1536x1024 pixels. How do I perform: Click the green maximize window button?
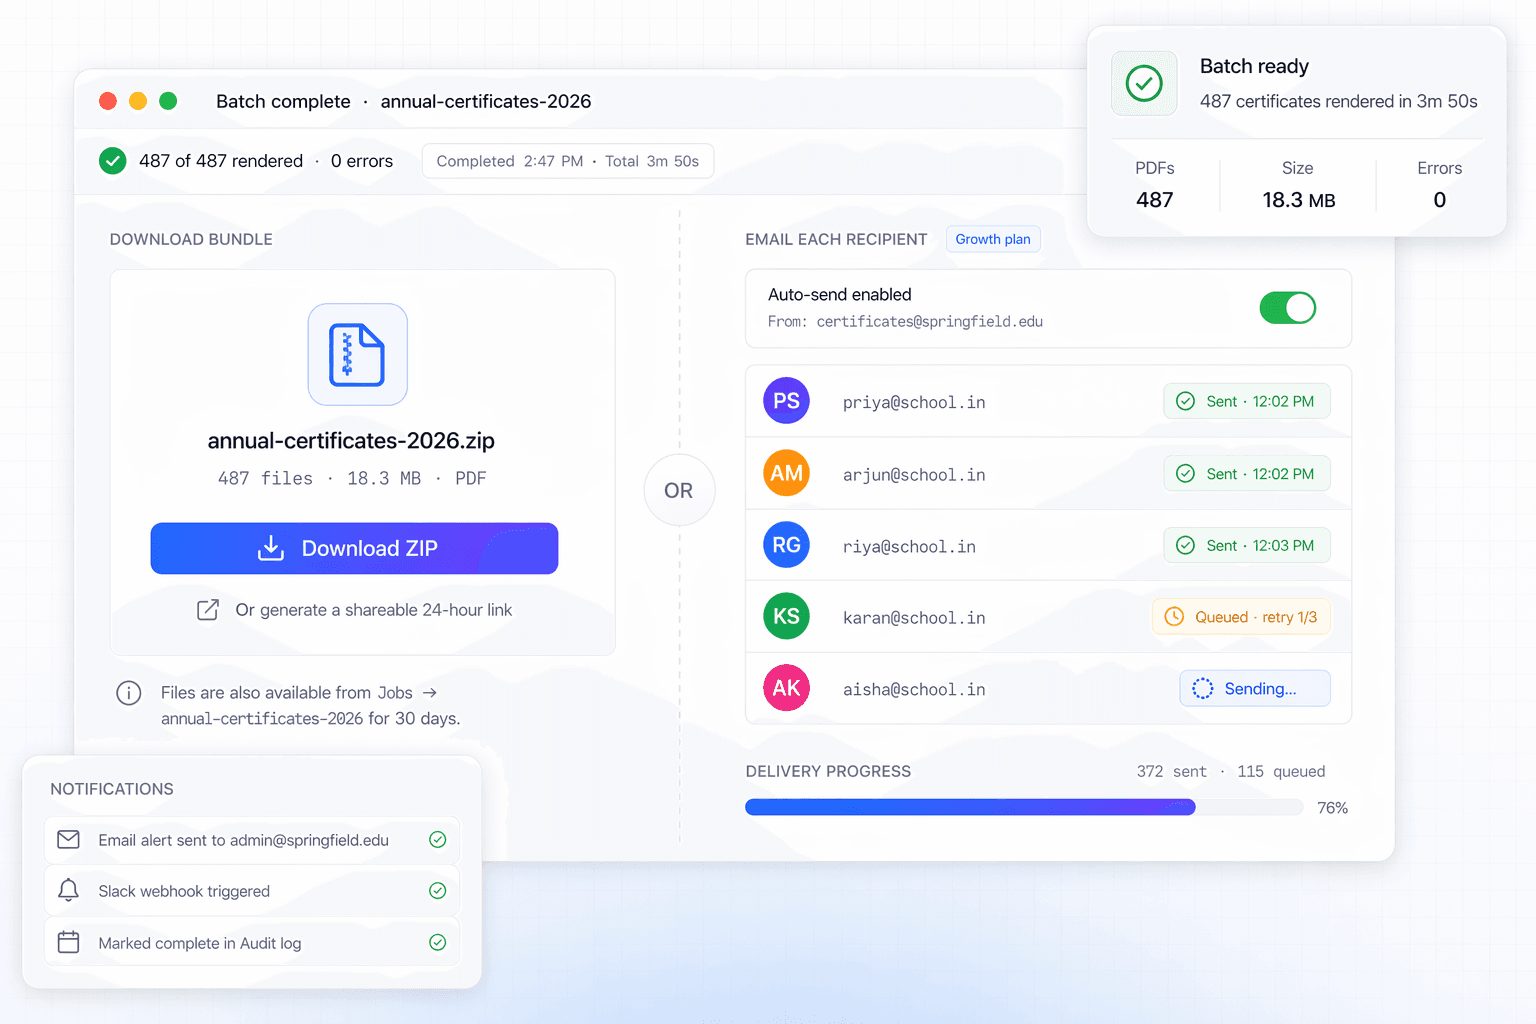tap(168, 101)
